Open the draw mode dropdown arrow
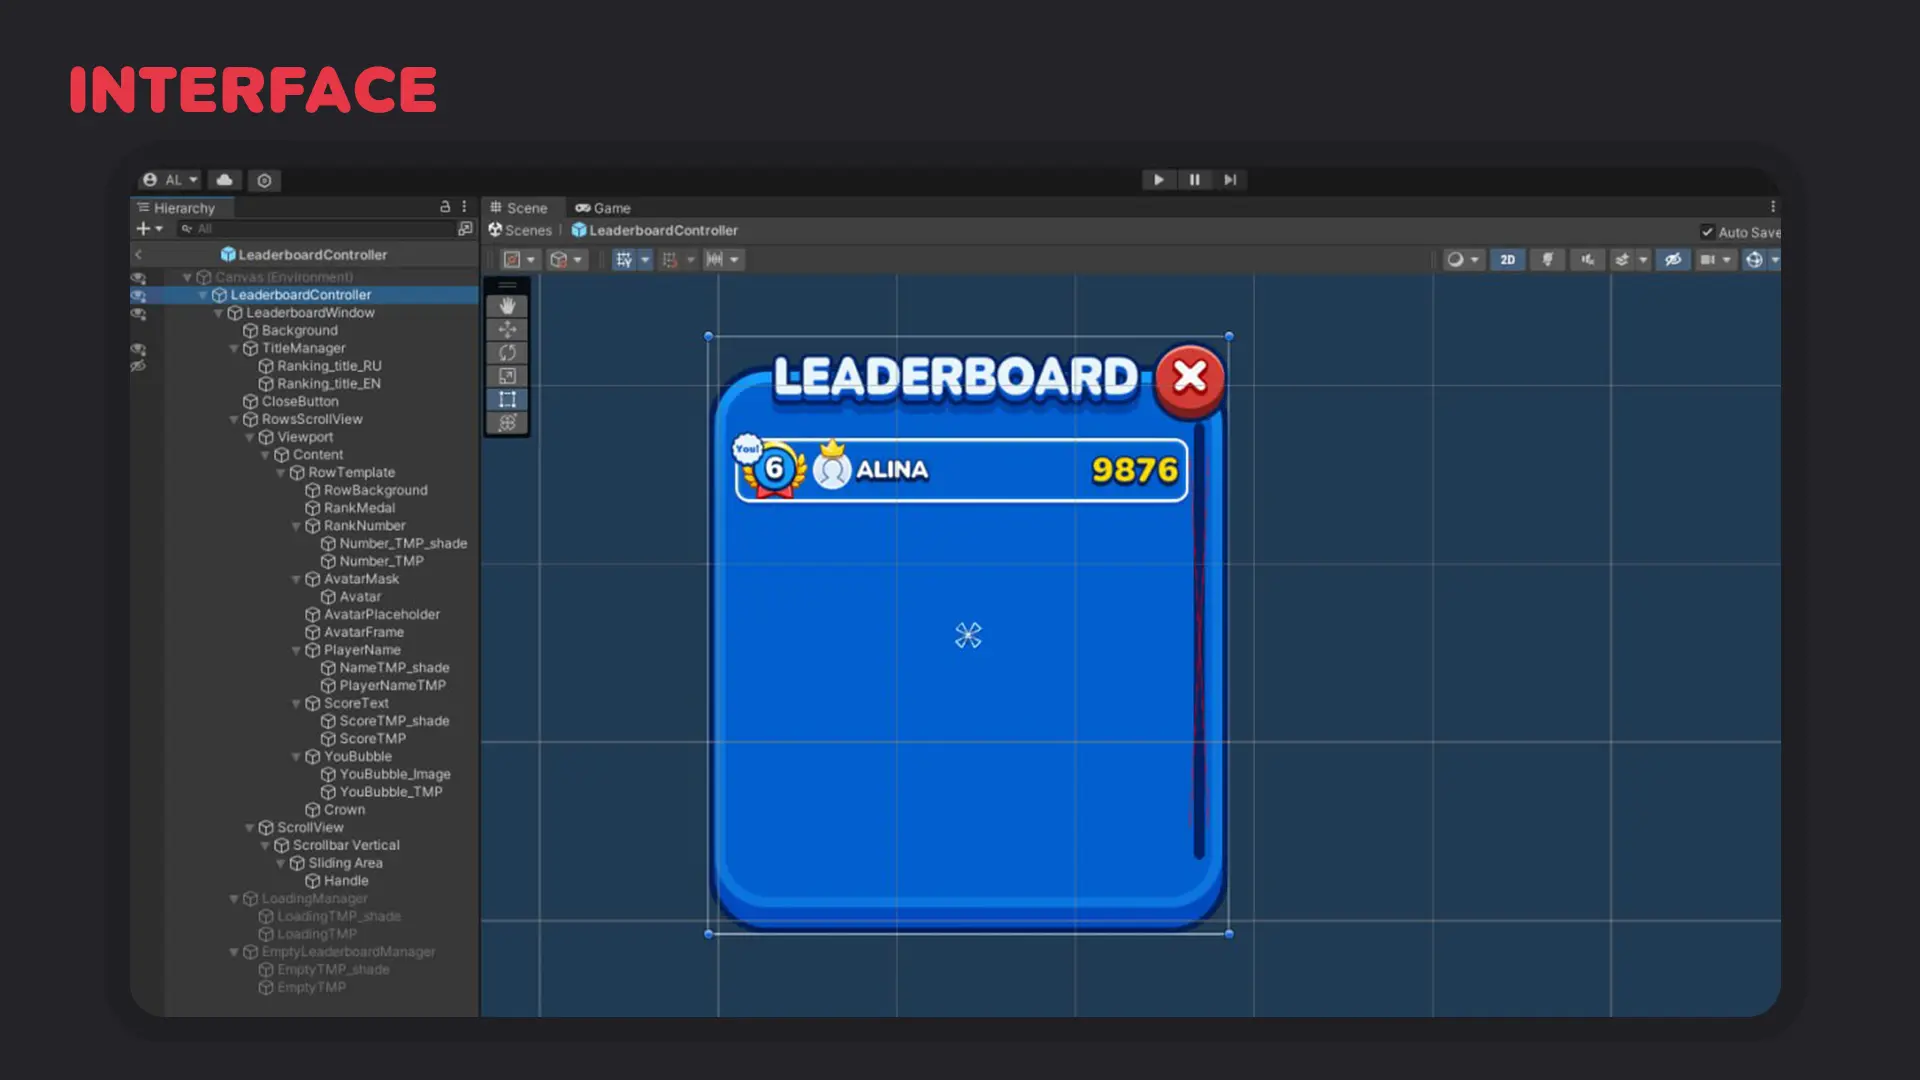 [1474, 260]
